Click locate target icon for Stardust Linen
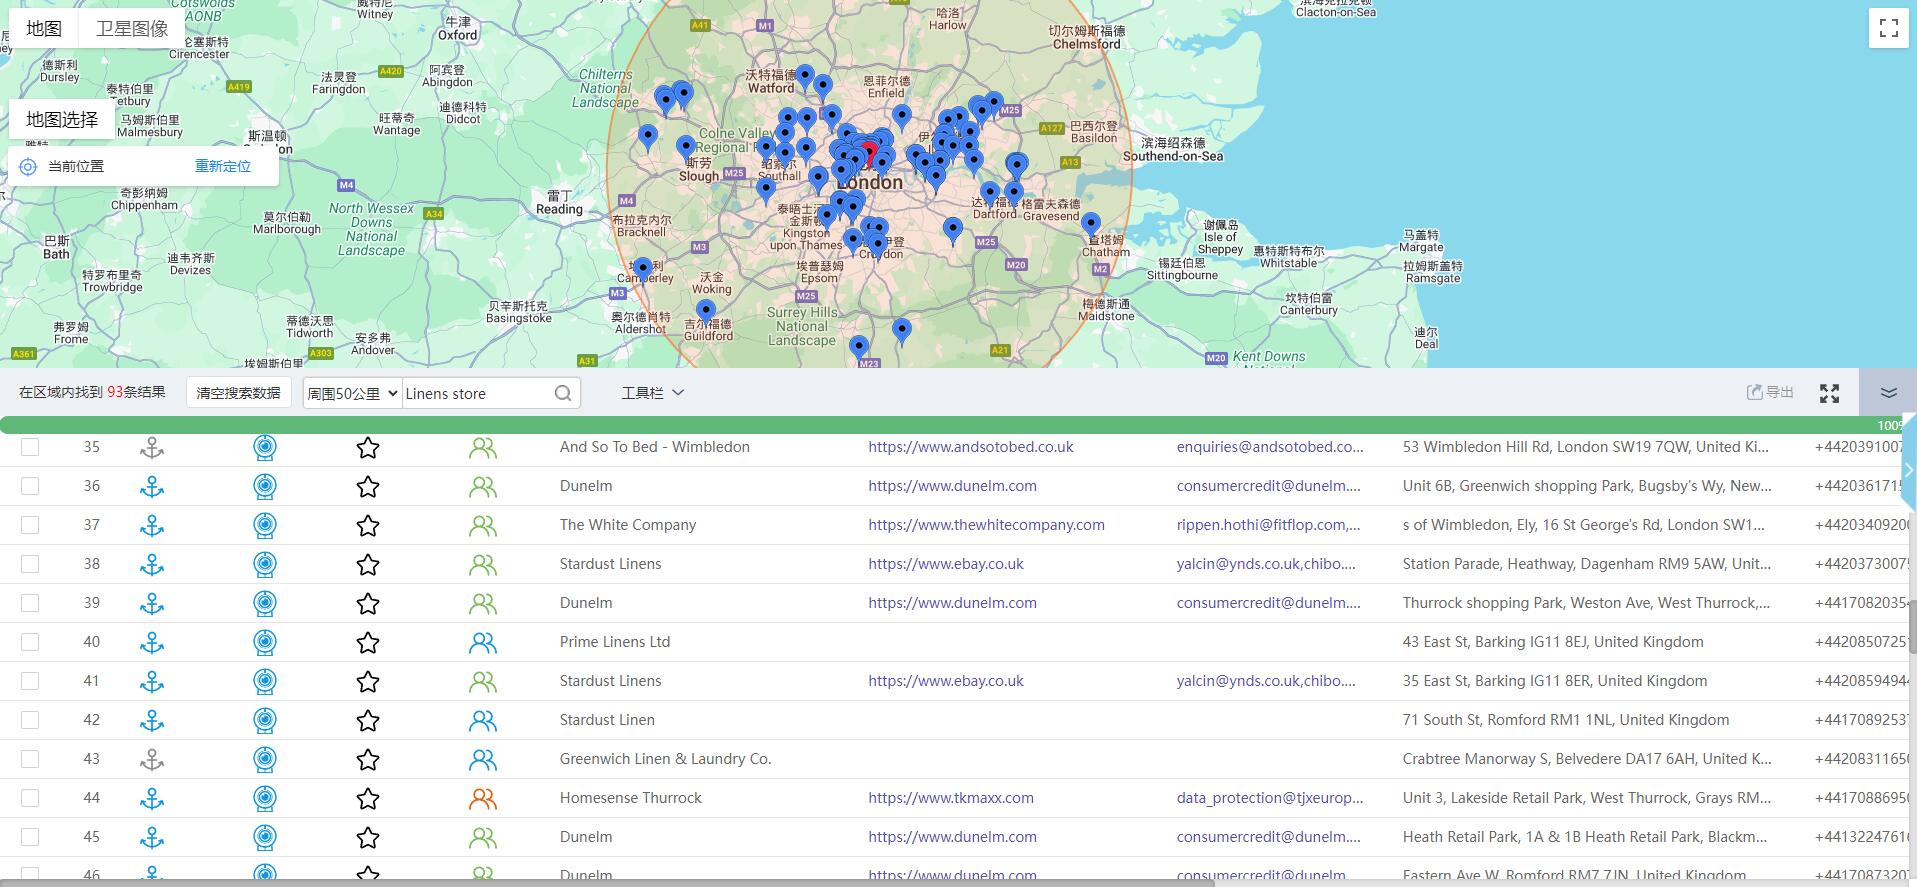The width and height of the screenshot is (1917, 887). [265, 720]
